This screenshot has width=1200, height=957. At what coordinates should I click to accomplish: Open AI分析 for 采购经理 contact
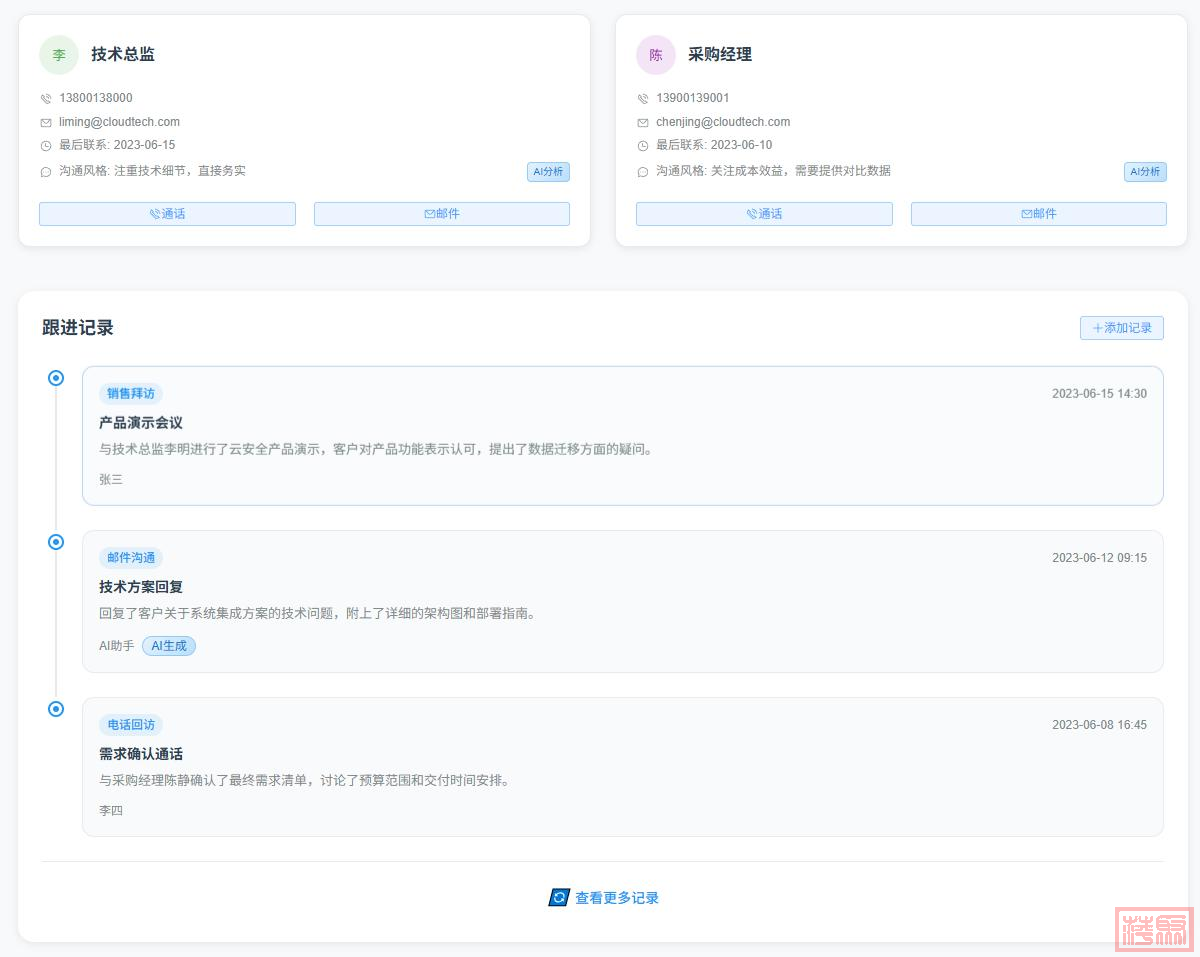click(1145, 172)
